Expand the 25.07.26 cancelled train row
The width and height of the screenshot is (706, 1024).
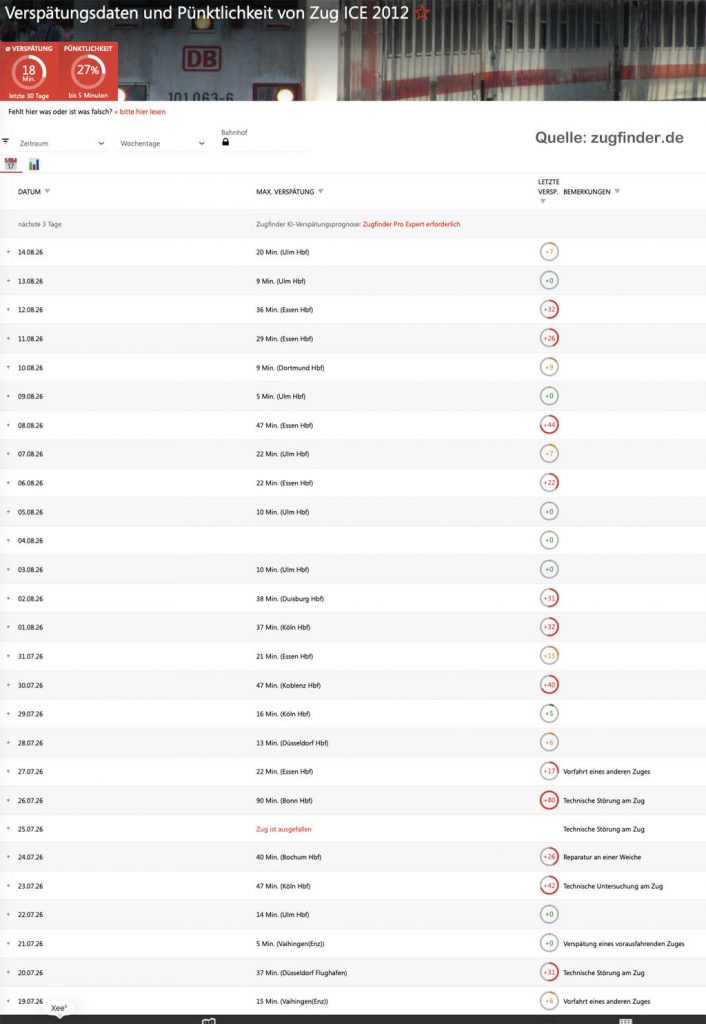tap(8, 829)
